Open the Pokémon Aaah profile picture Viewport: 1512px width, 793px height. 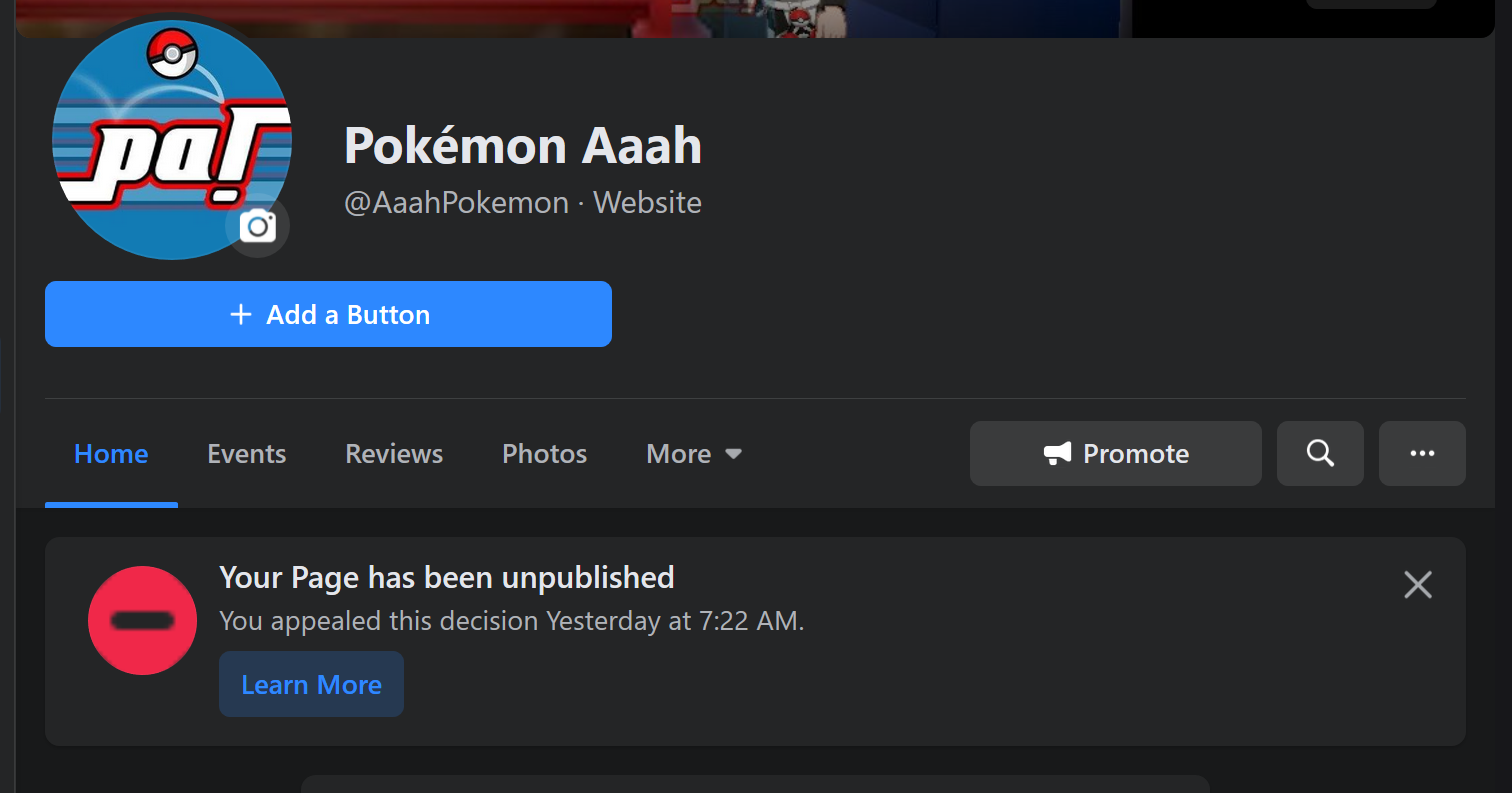click(172, 140)
